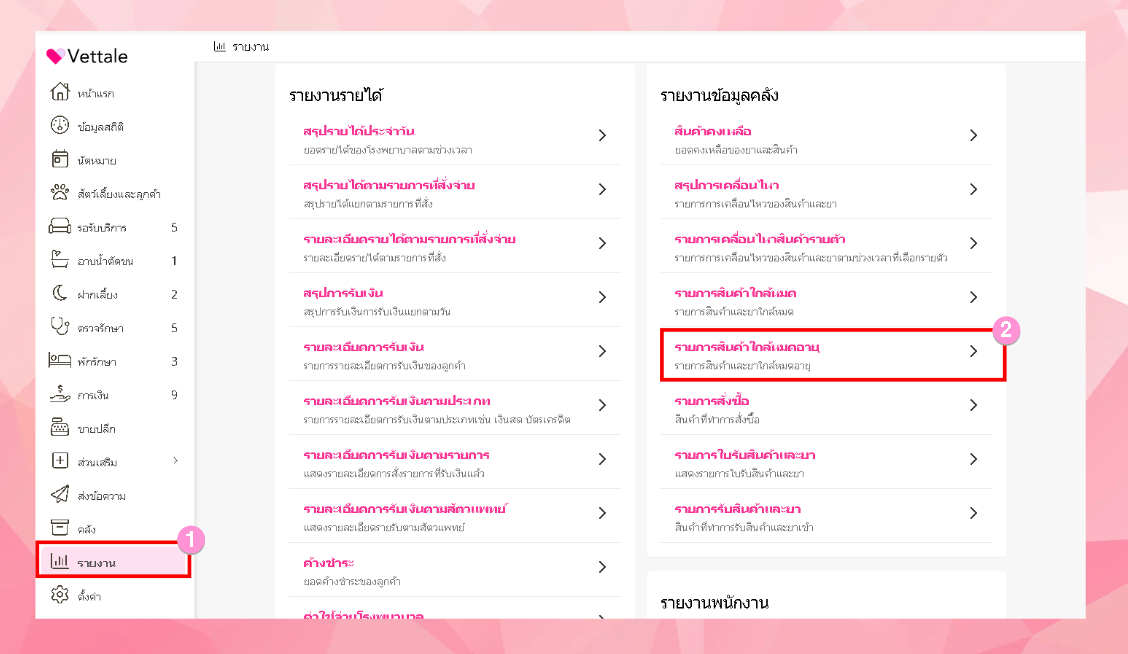Screen dimensions: 1128x654
Task: Open พักรักษา bed icon in sidebar
Action: click(x=59, y=361)
